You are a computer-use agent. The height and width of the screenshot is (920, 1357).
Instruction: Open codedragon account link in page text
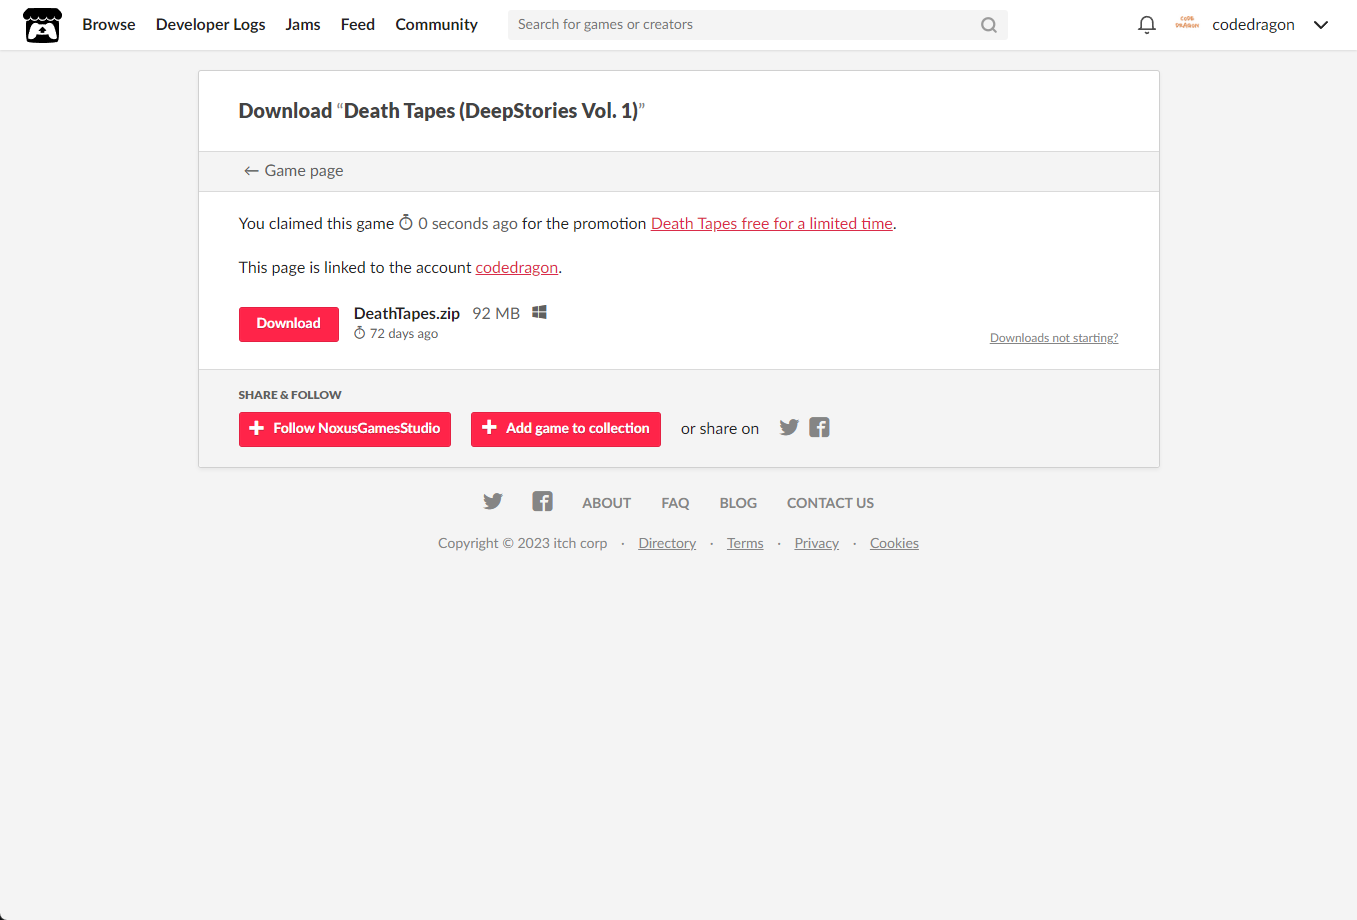click(x=517, y=268)
